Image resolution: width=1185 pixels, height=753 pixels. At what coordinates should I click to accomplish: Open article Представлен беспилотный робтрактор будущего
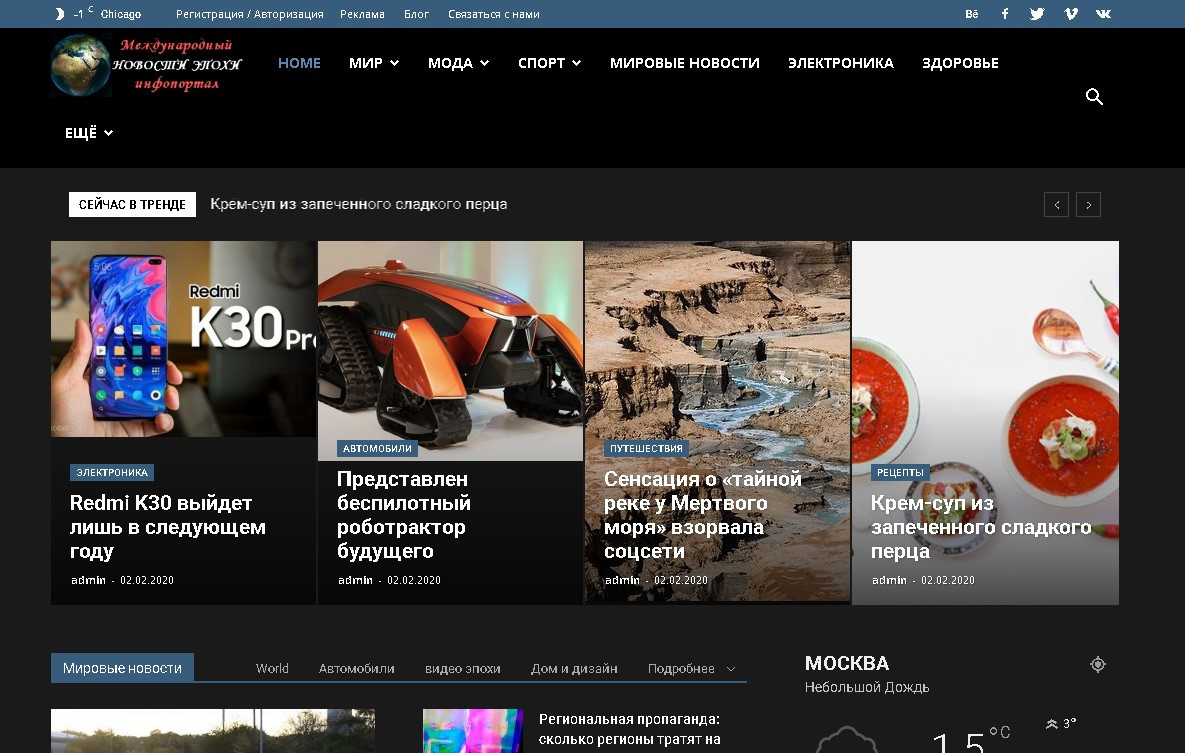pyautogui.click(x=404, y=515)
